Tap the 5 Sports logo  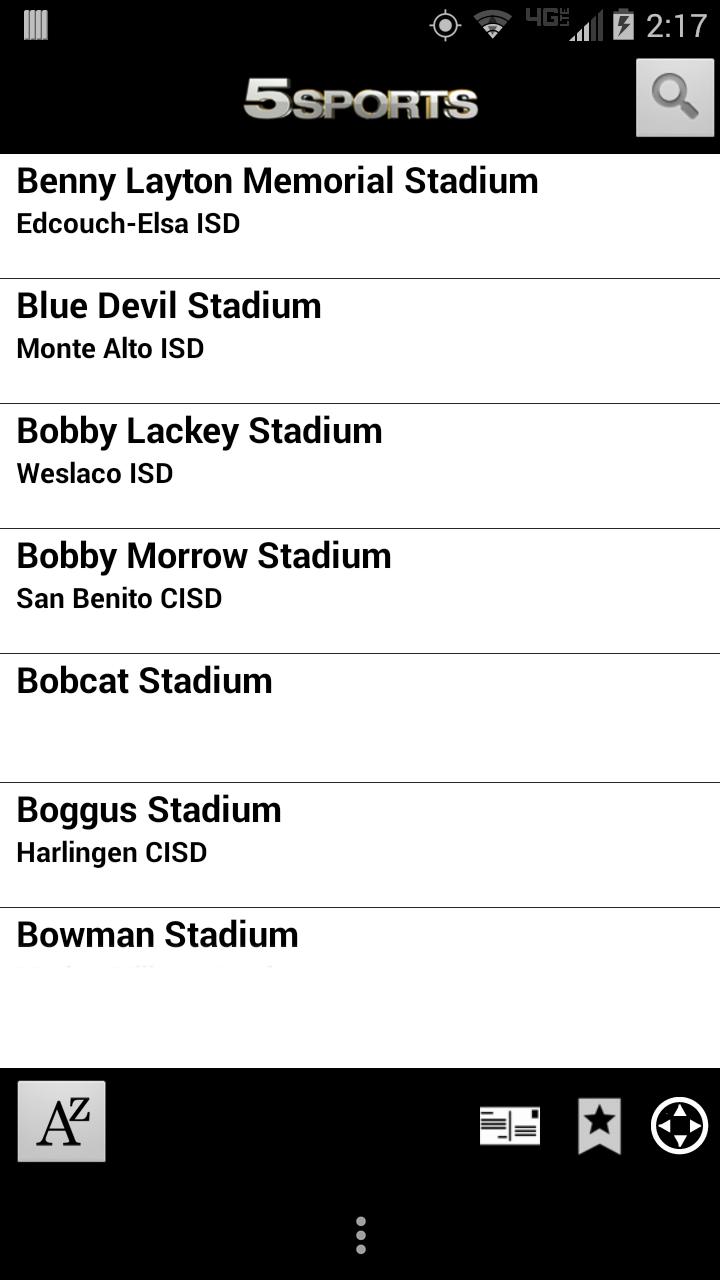(x=360, y=100)
